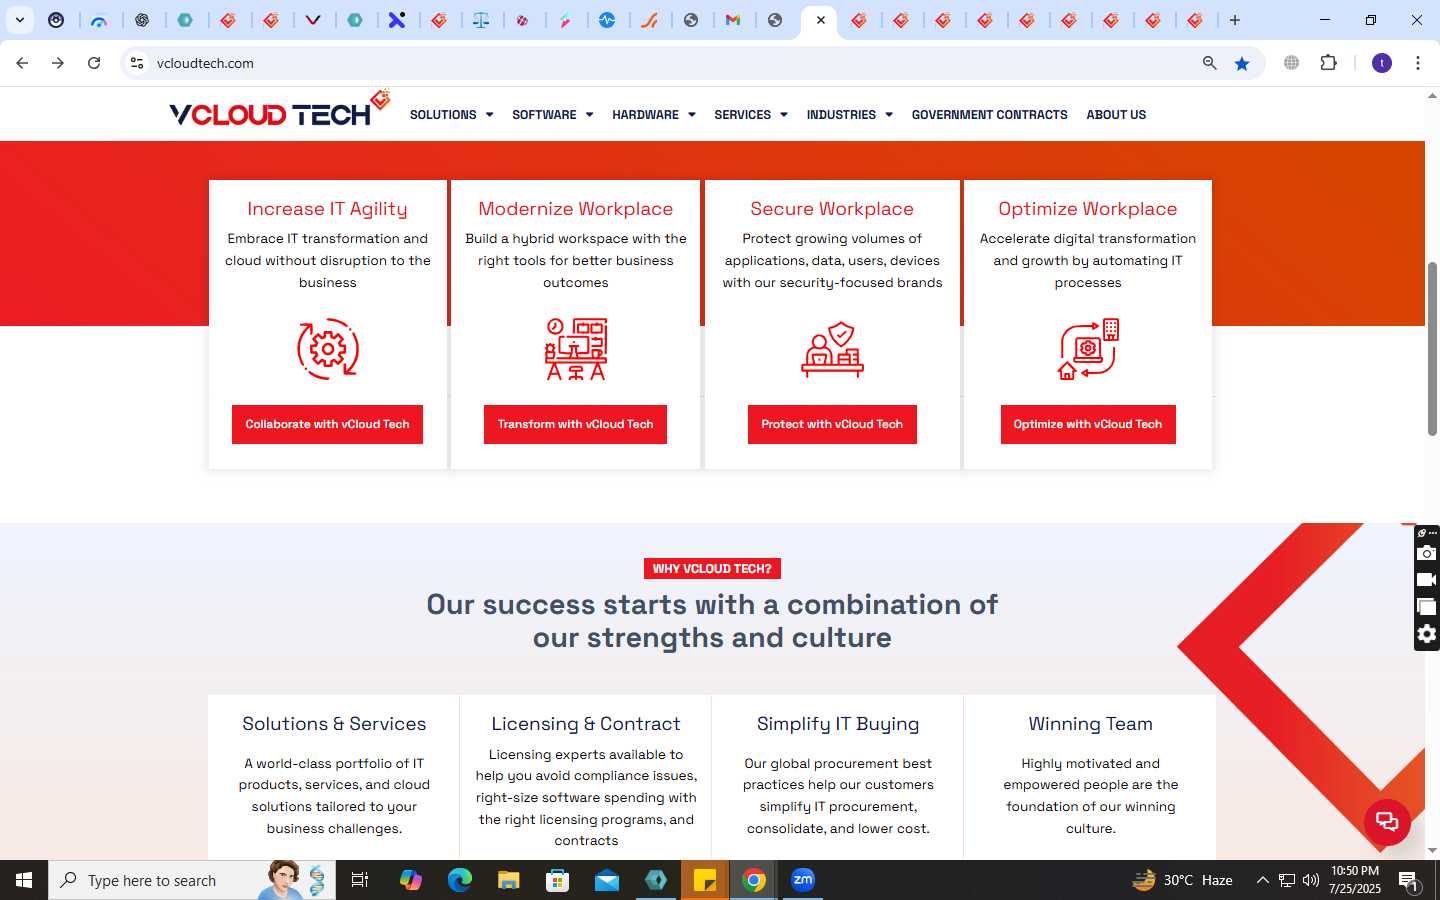
Task: Open the weather 30°C Haze widget
Action: coord(1182,880)
